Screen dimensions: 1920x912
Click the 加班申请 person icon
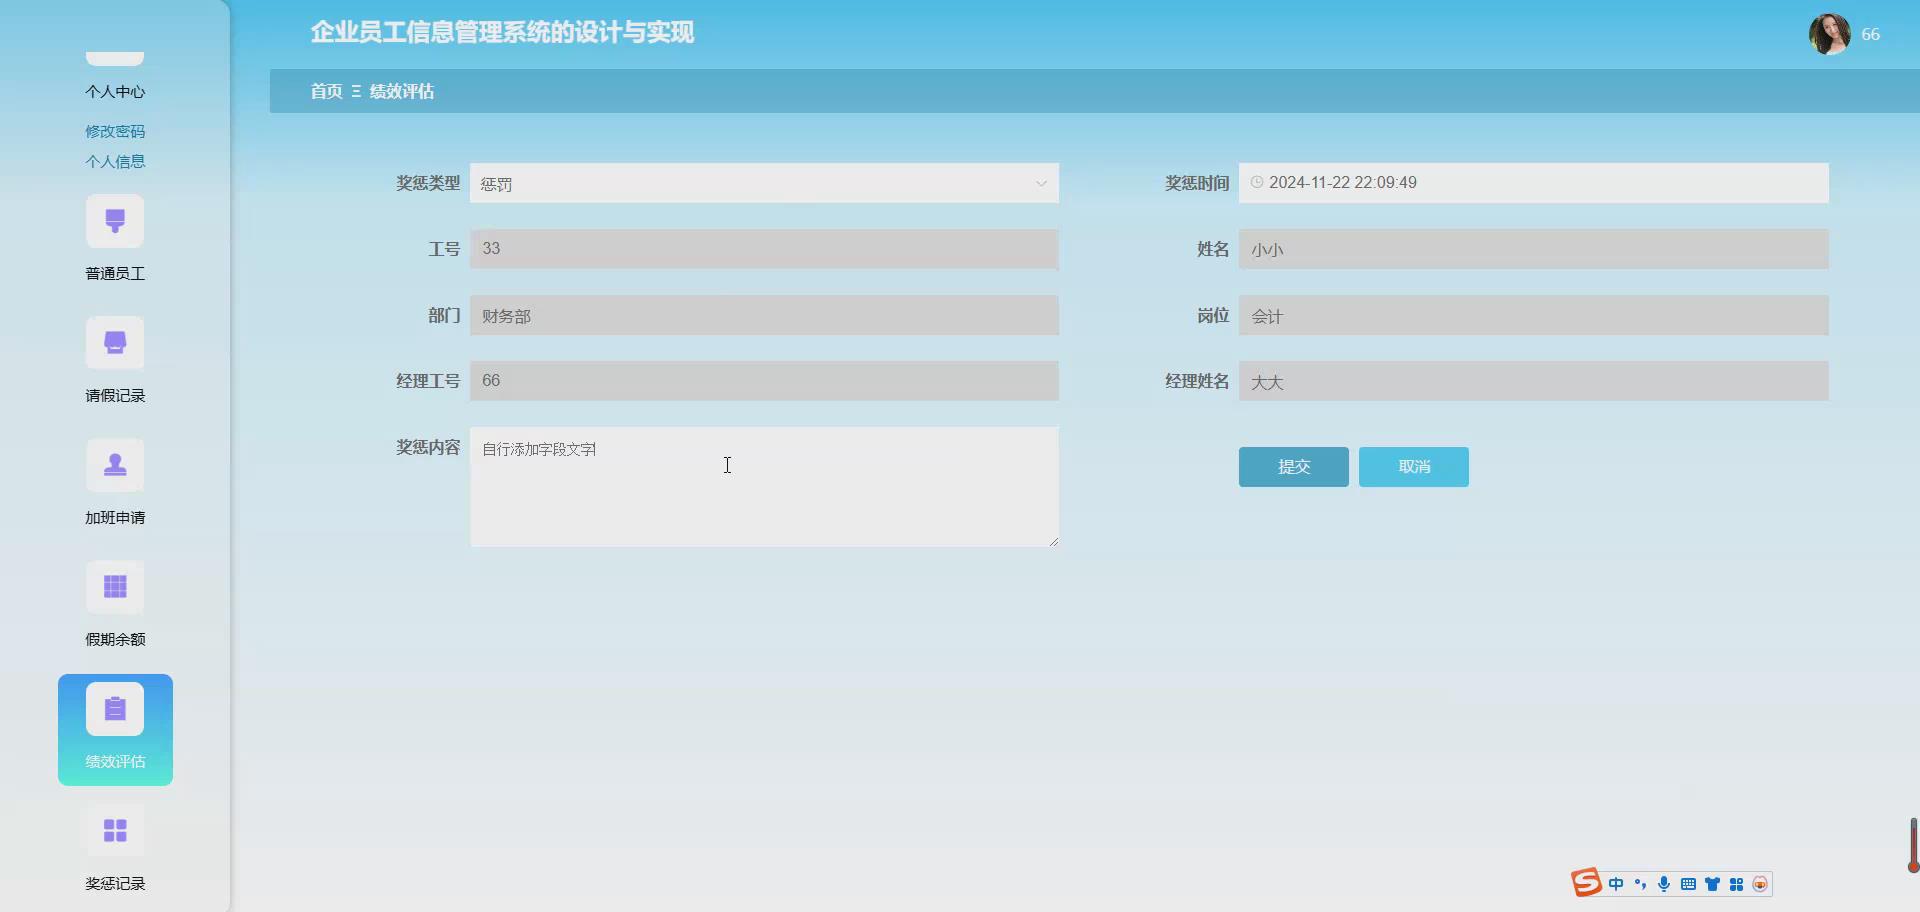115,465
